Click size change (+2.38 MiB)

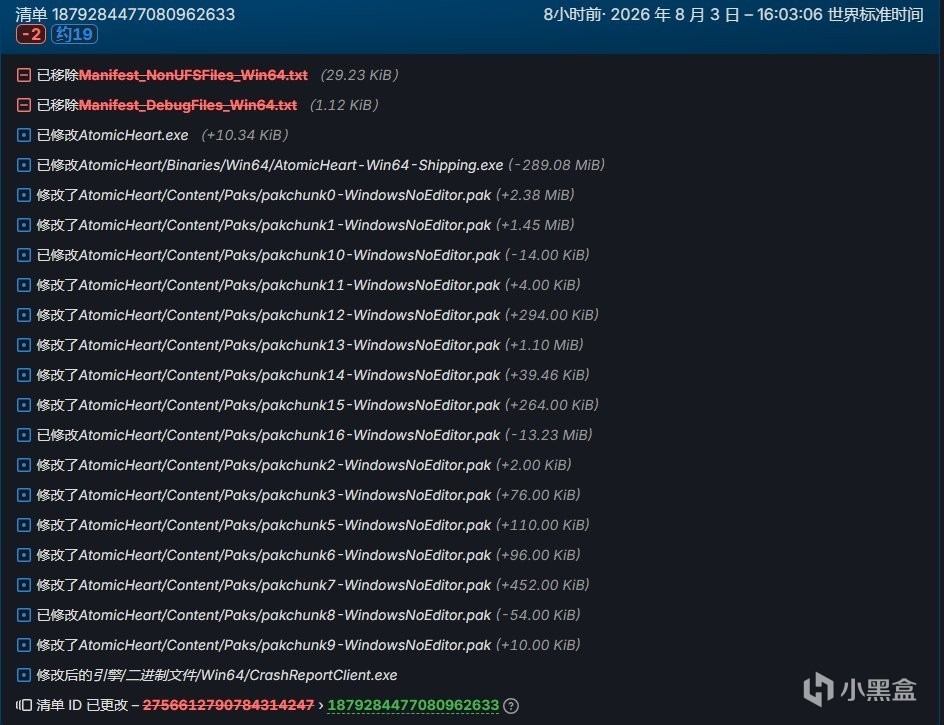535,195
